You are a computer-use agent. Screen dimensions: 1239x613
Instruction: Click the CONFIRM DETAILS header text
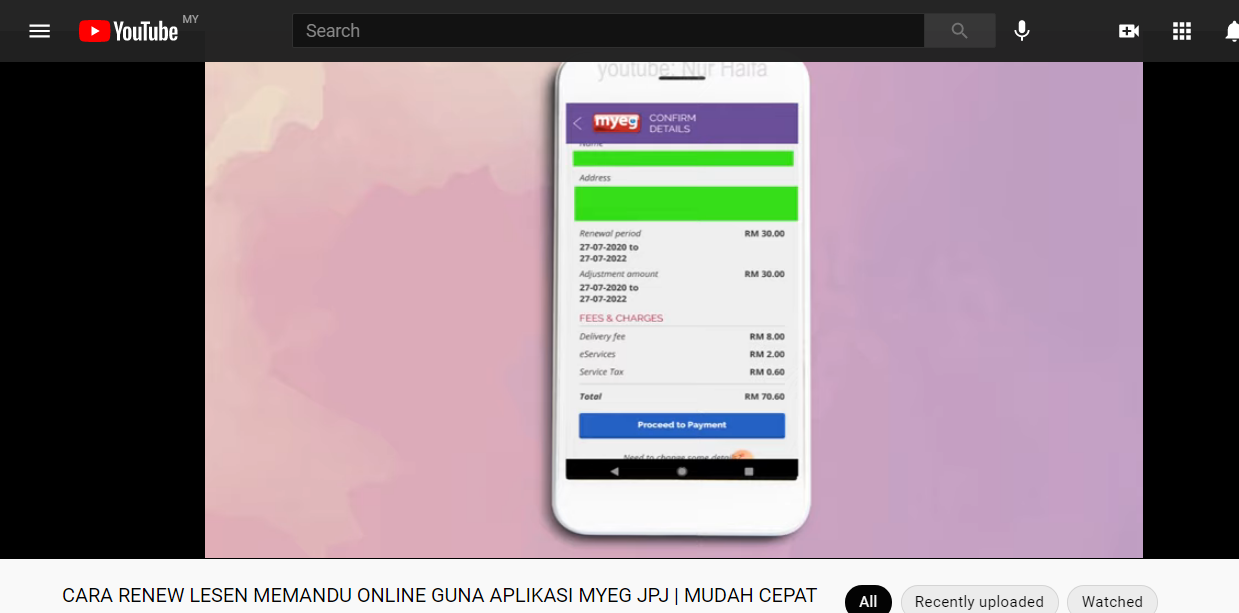pos(672,123)
